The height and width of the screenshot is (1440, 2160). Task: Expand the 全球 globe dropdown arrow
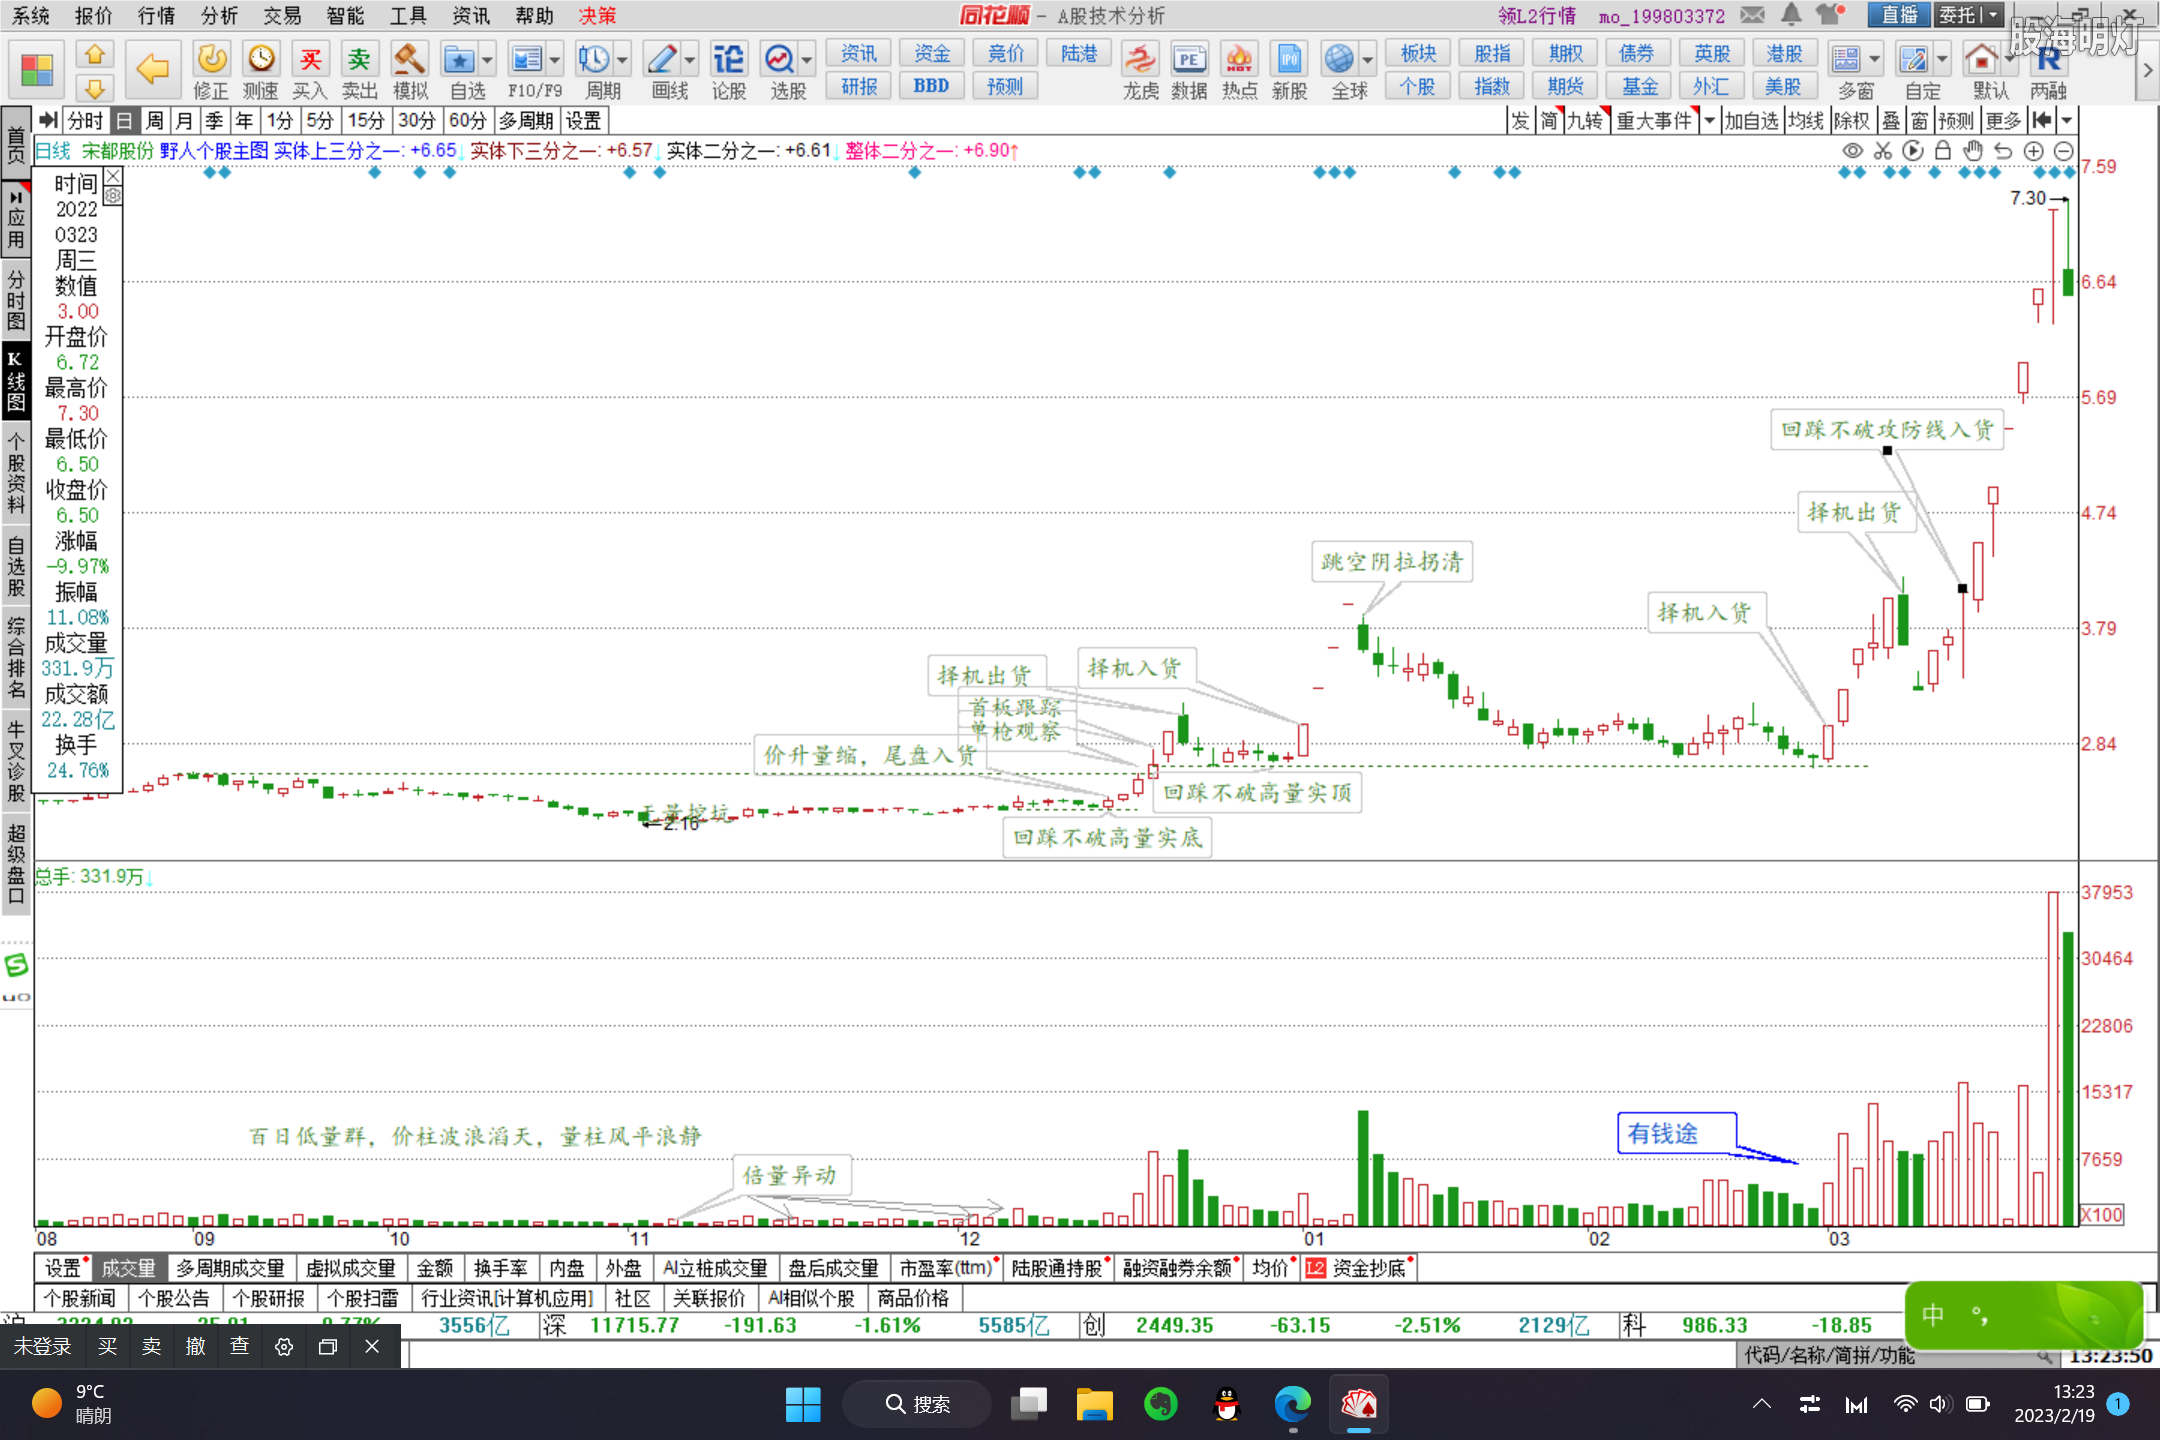[1367, 60]
